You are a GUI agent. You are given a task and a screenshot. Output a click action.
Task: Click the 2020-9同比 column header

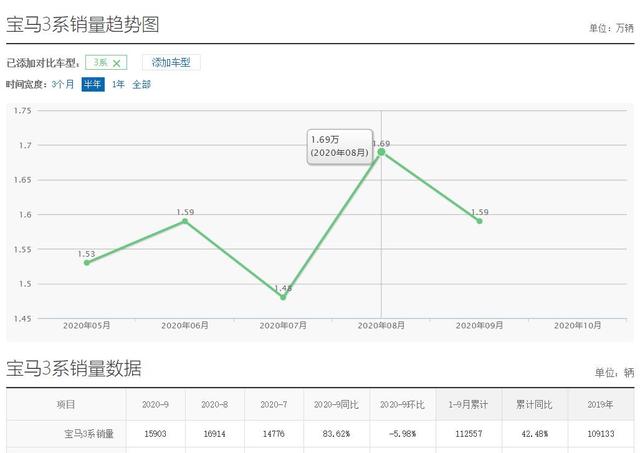tap(336, 404)
